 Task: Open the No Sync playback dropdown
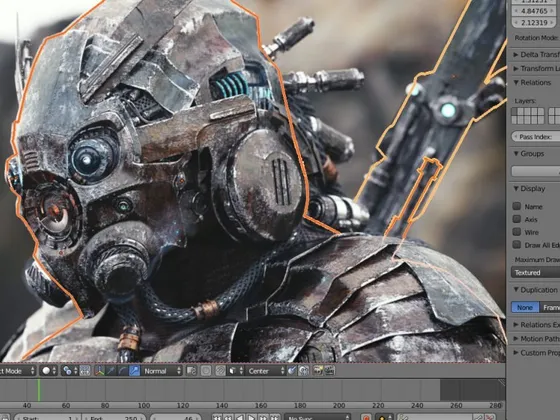click(318, 418)
